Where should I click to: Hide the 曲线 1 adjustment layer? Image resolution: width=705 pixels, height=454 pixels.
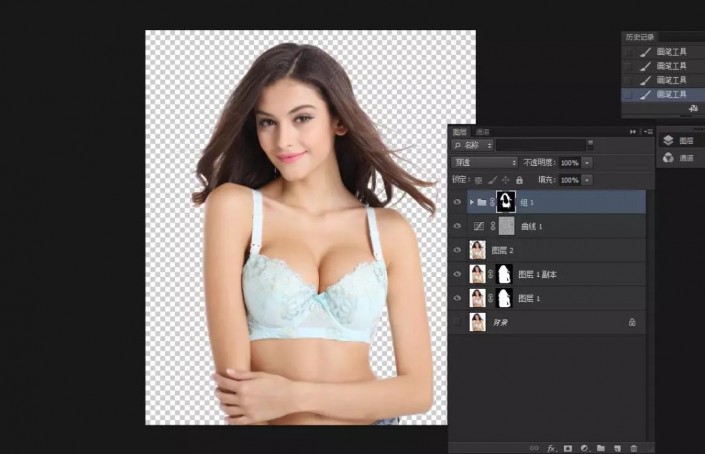pos(457,226)
